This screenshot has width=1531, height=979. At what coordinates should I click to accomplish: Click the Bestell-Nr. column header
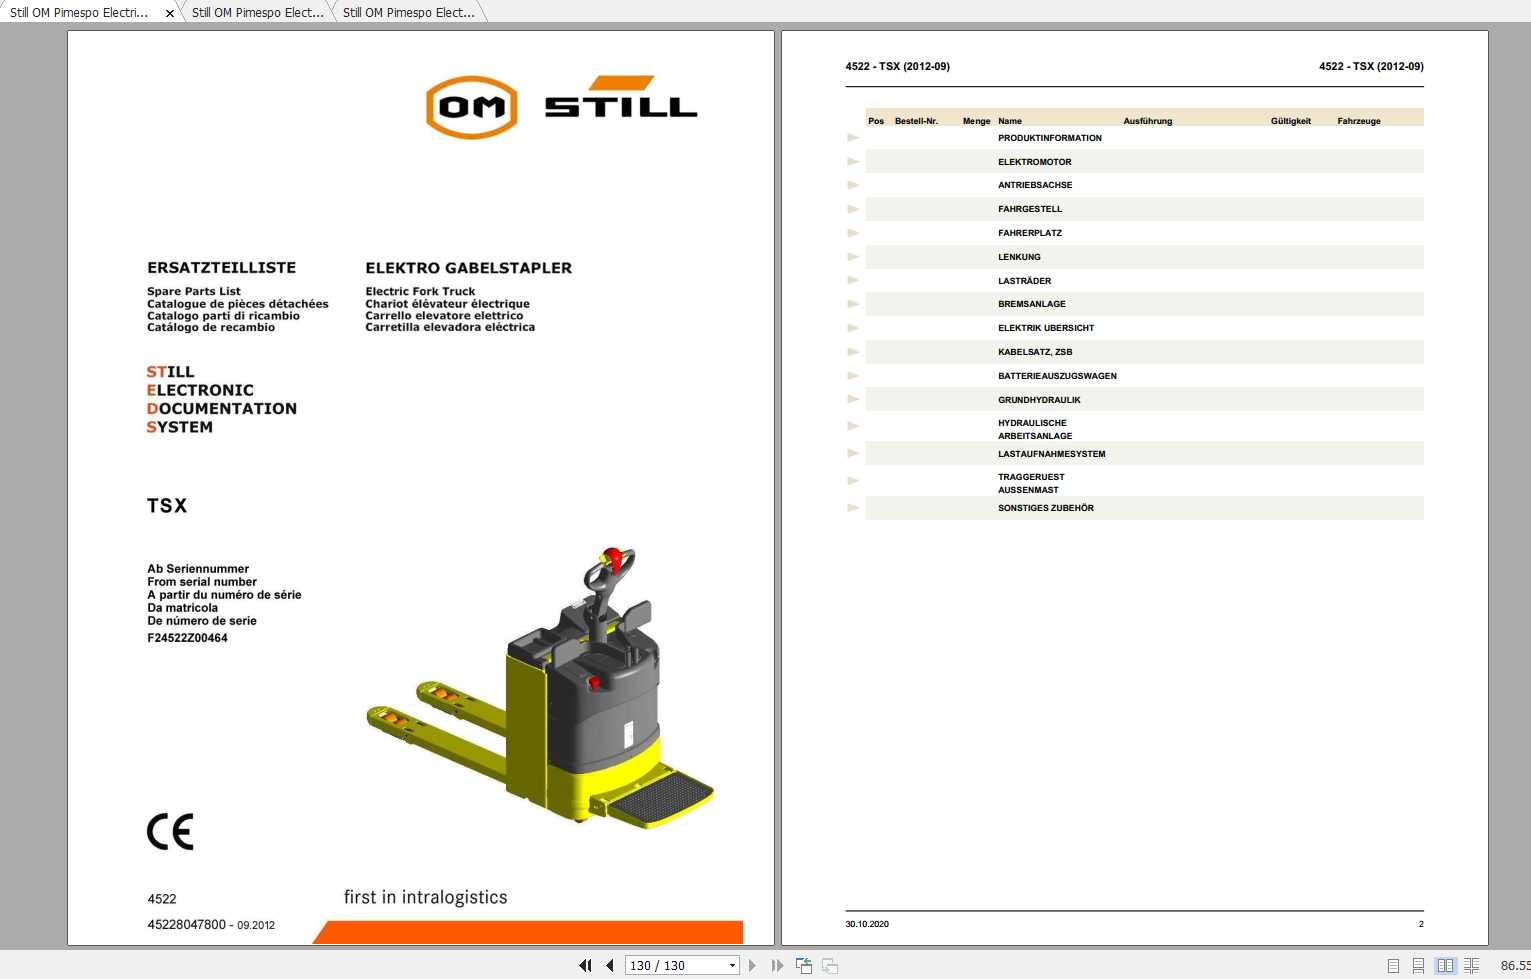(x=916, y=121)
